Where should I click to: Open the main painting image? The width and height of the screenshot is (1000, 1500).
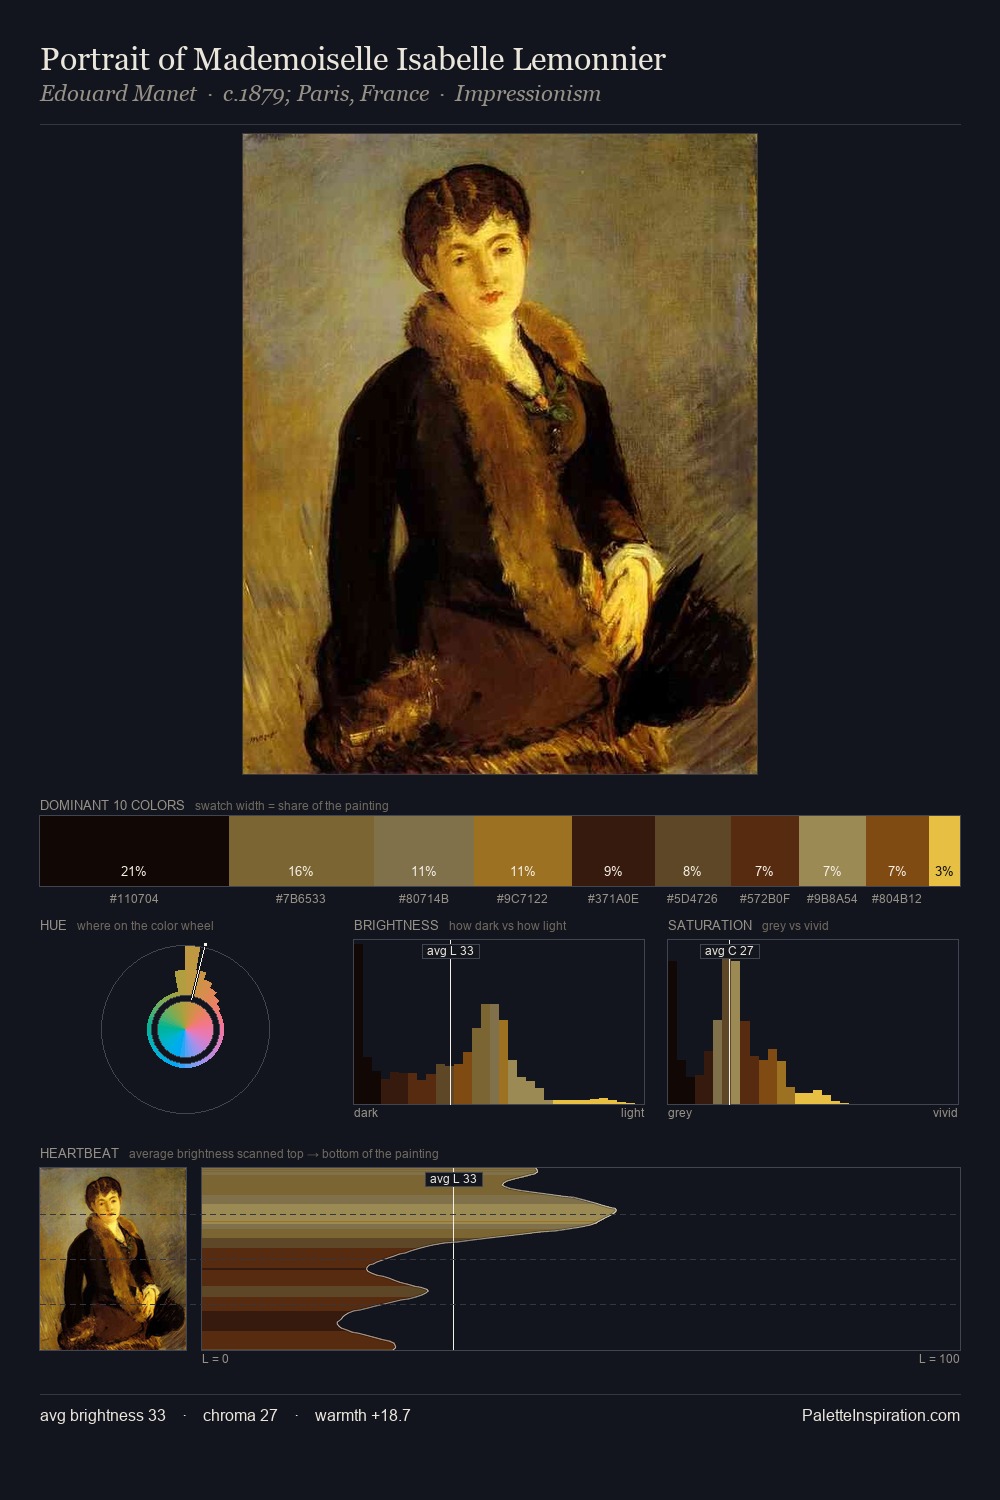click(500, 454)
